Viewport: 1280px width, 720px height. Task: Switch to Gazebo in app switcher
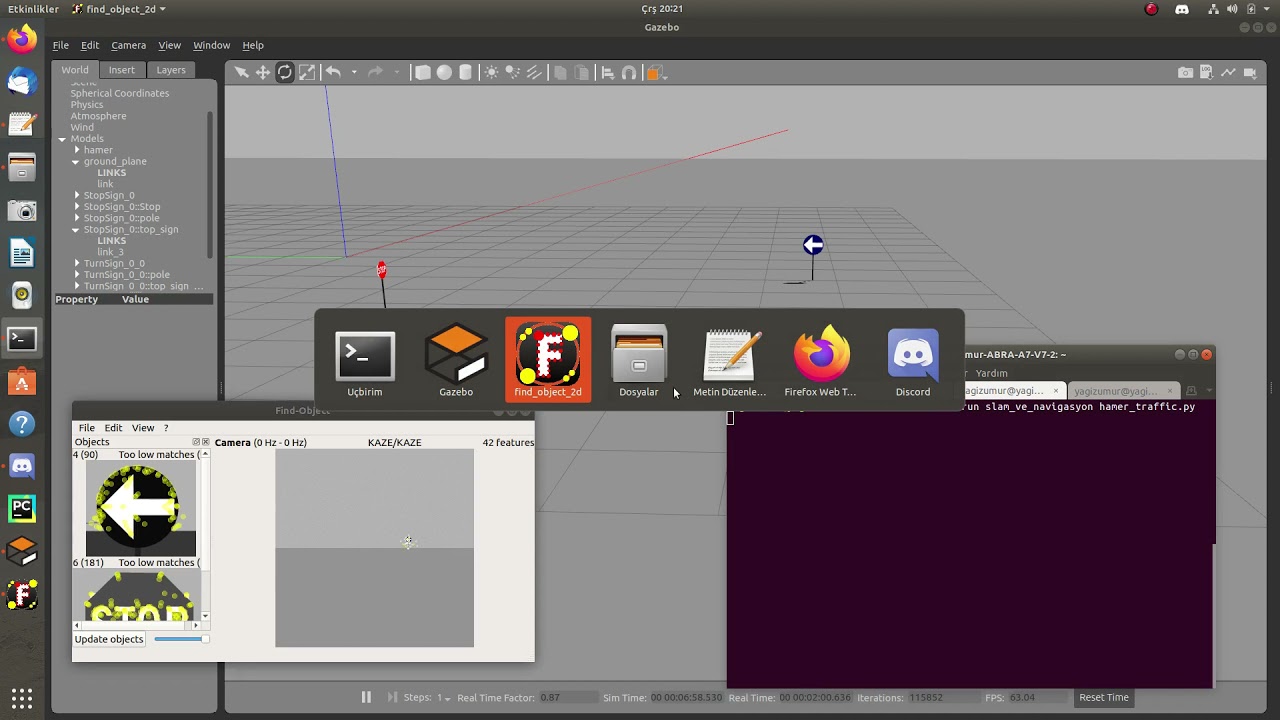(456, 360)
